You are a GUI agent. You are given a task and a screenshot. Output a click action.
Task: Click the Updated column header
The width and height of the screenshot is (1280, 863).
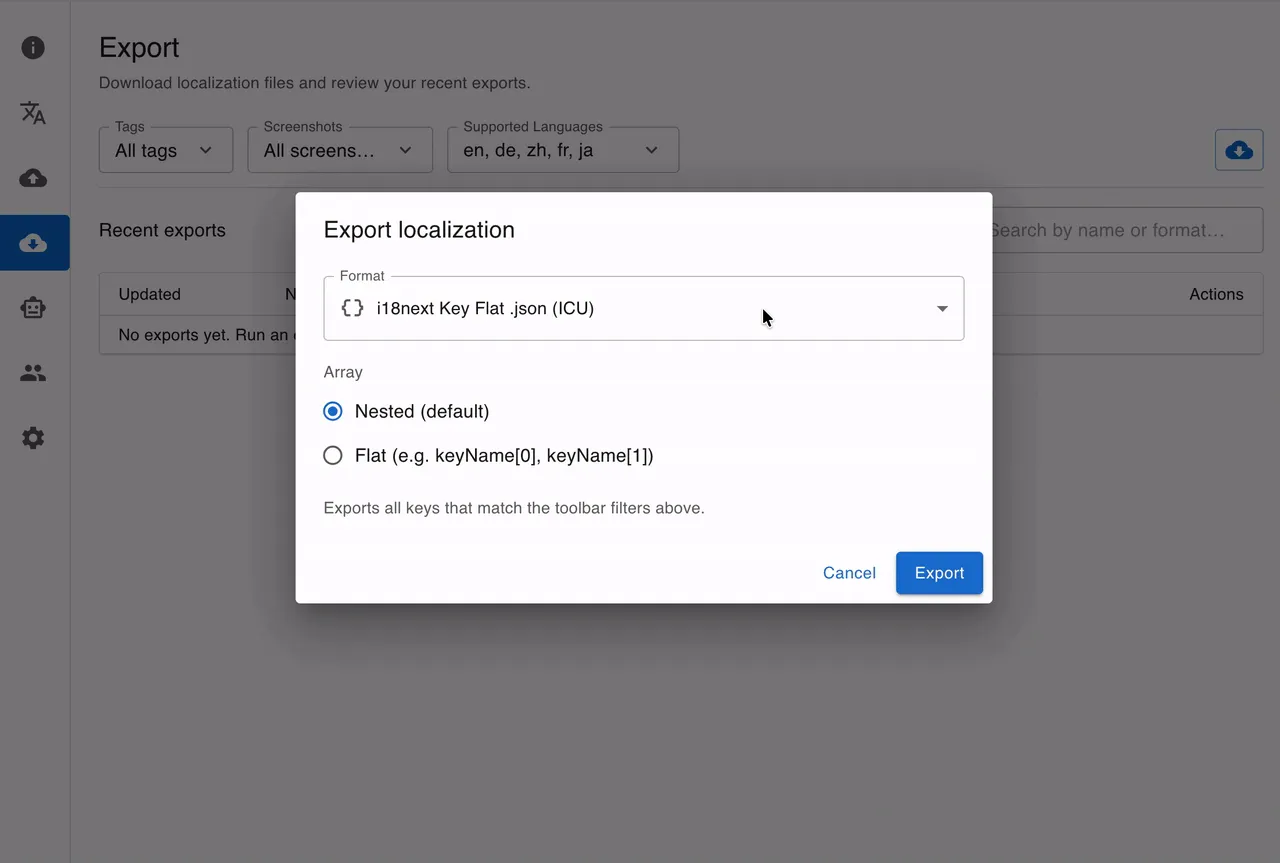click(x=150, y=294)
